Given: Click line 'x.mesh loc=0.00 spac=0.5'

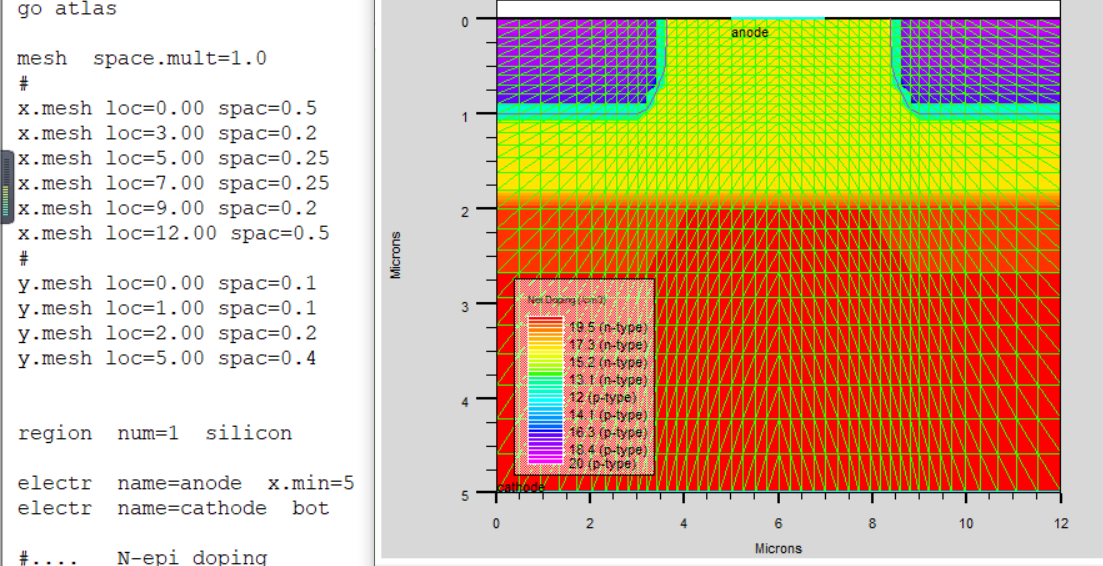Looking at the screenshot, I should 167,108.
